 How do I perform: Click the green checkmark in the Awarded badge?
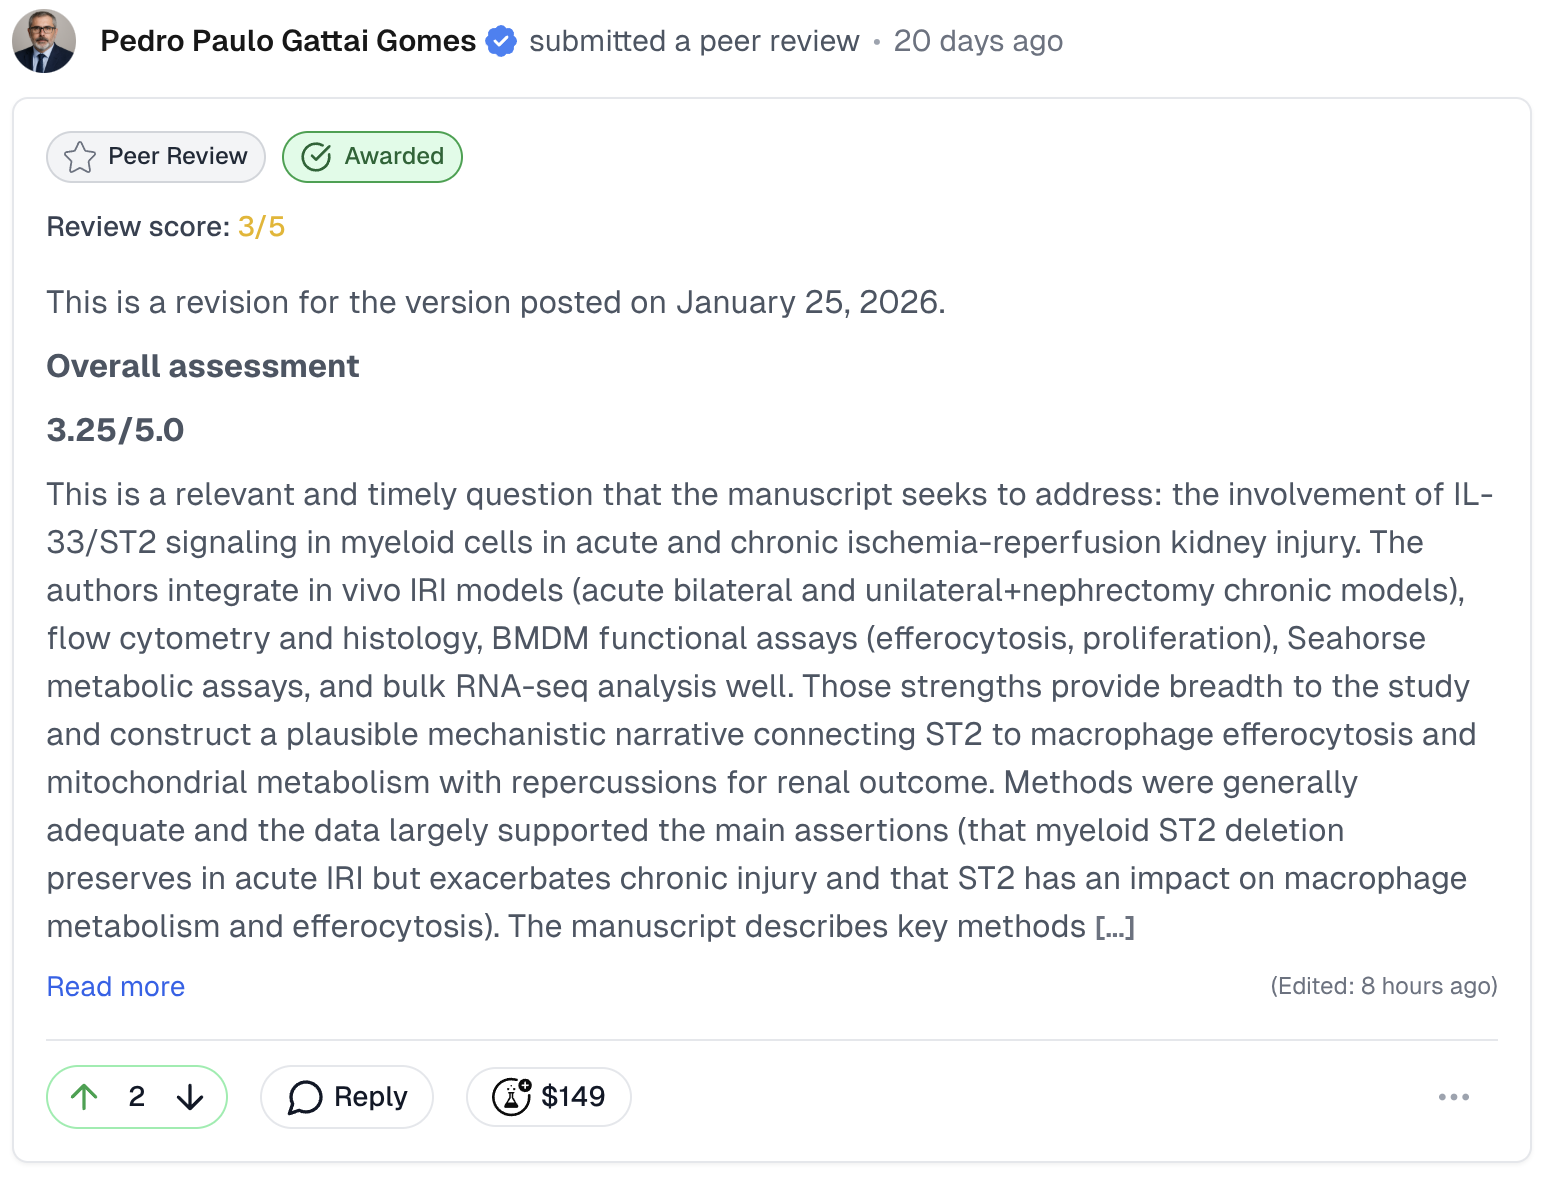pyautogui.click(x=315, y=156)
